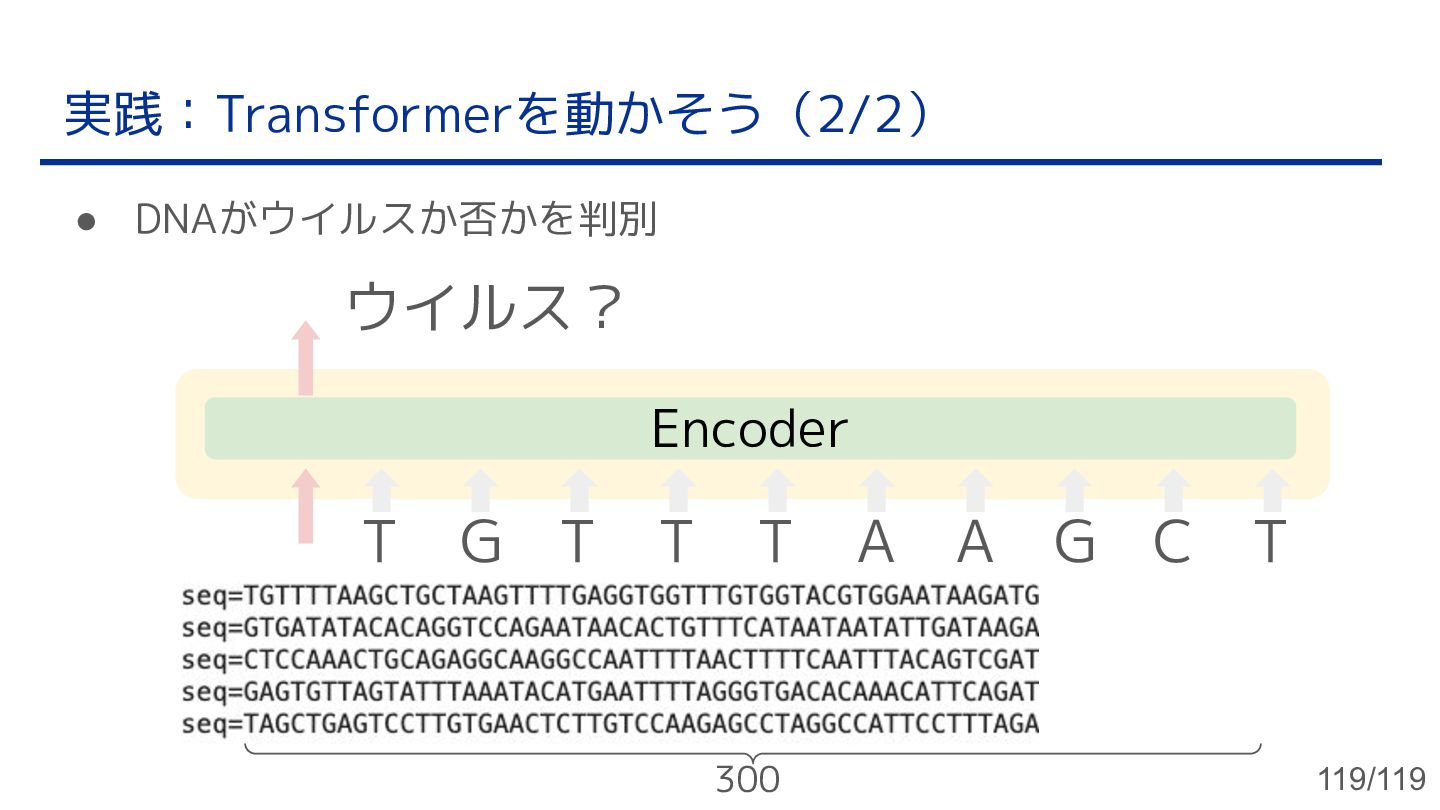Click the gray arrow above the first letter T
1440x810 pixels.
tap(381, 490)
